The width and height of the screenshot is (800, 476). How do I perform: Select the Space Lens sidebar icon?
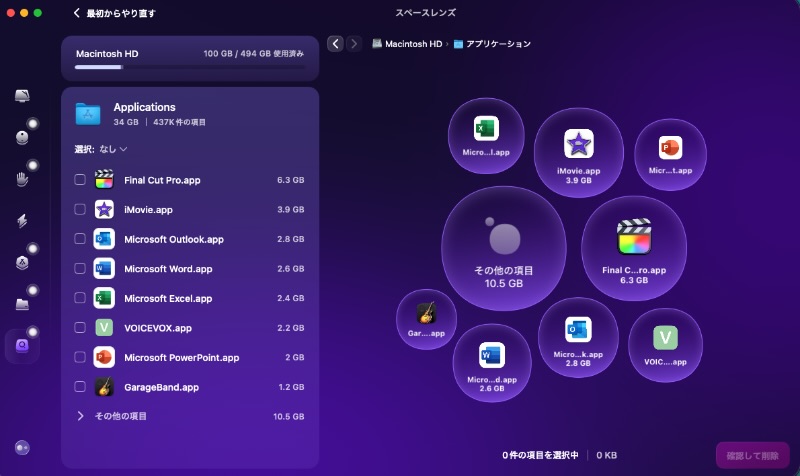(22, 346)
